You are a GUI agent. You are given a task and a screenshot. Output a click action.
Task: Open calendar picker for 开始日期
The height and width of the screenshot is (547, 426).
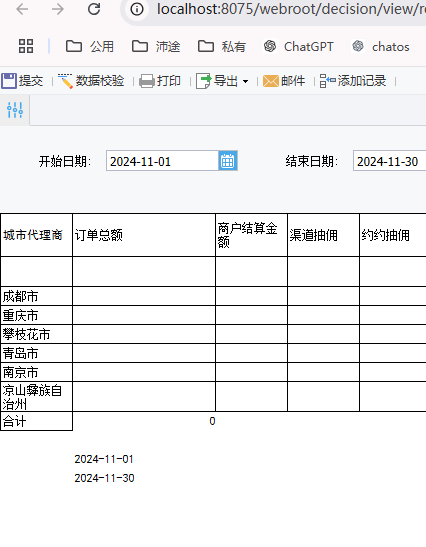[x=228, y=161]
